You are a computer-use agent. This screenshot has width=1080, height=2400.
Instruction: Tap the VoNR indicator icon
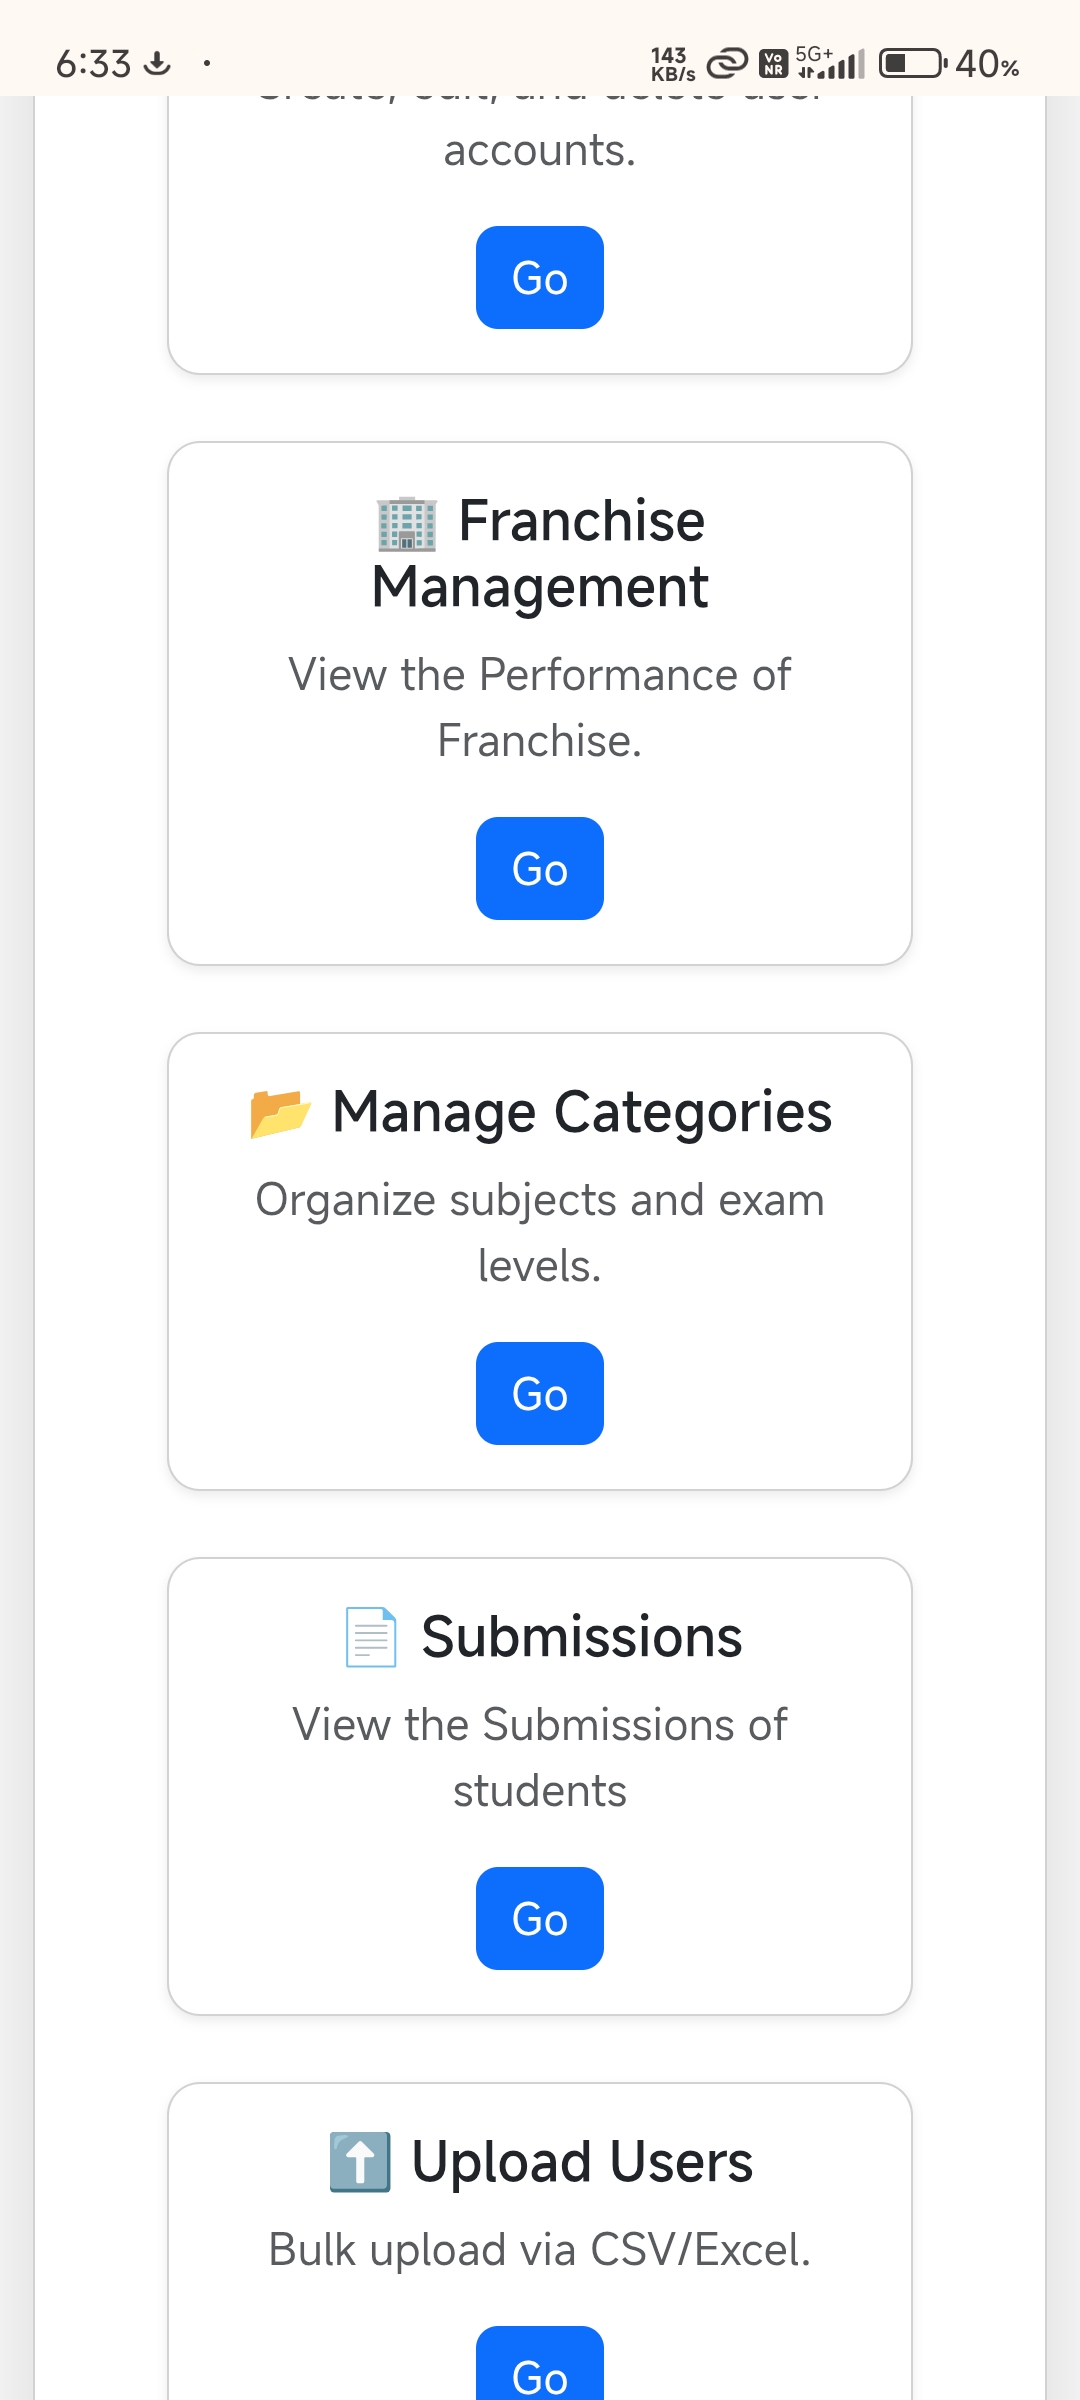pos(773,64)
